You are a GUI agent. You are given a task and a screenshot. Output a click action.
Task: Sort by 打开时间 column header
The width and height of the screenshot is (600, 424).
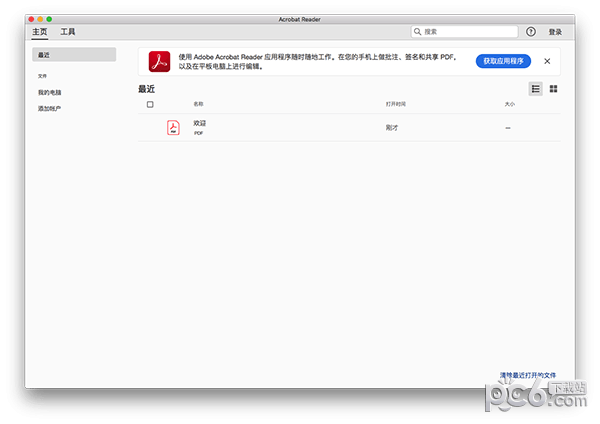pos(396,104)
